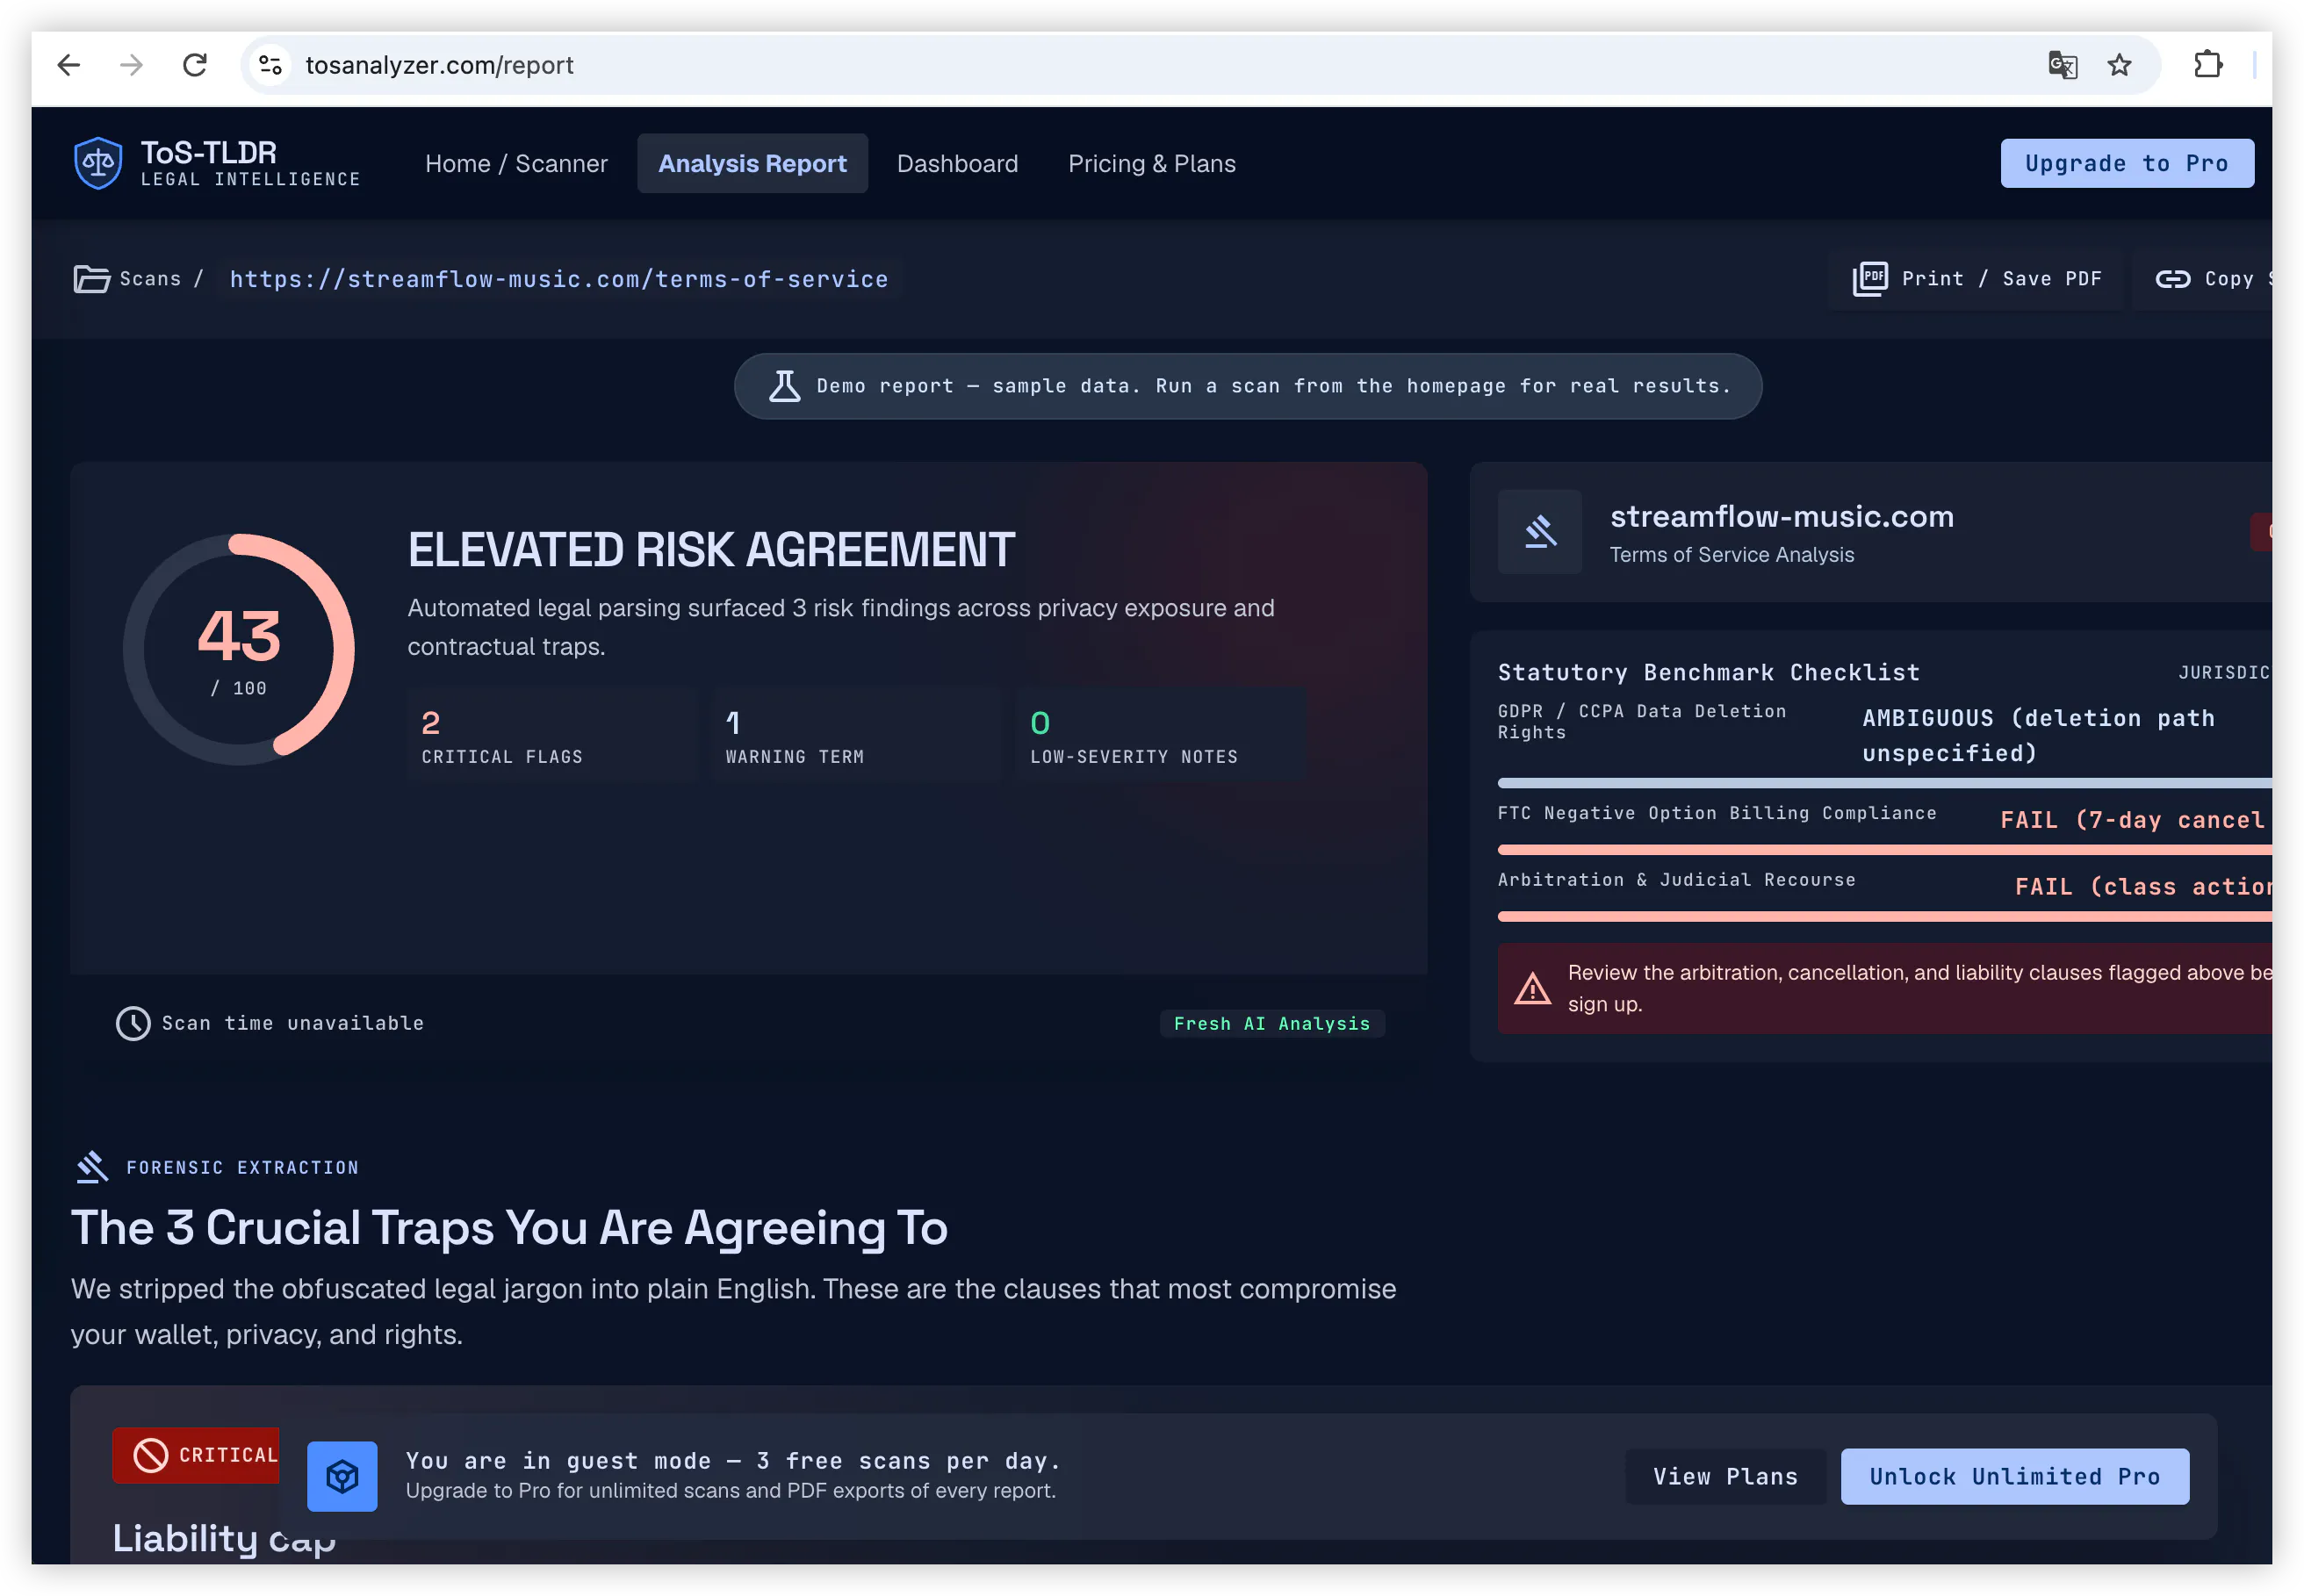
Task: Click the ToS-TLDR shield logo icon
Action: [98, 163]
